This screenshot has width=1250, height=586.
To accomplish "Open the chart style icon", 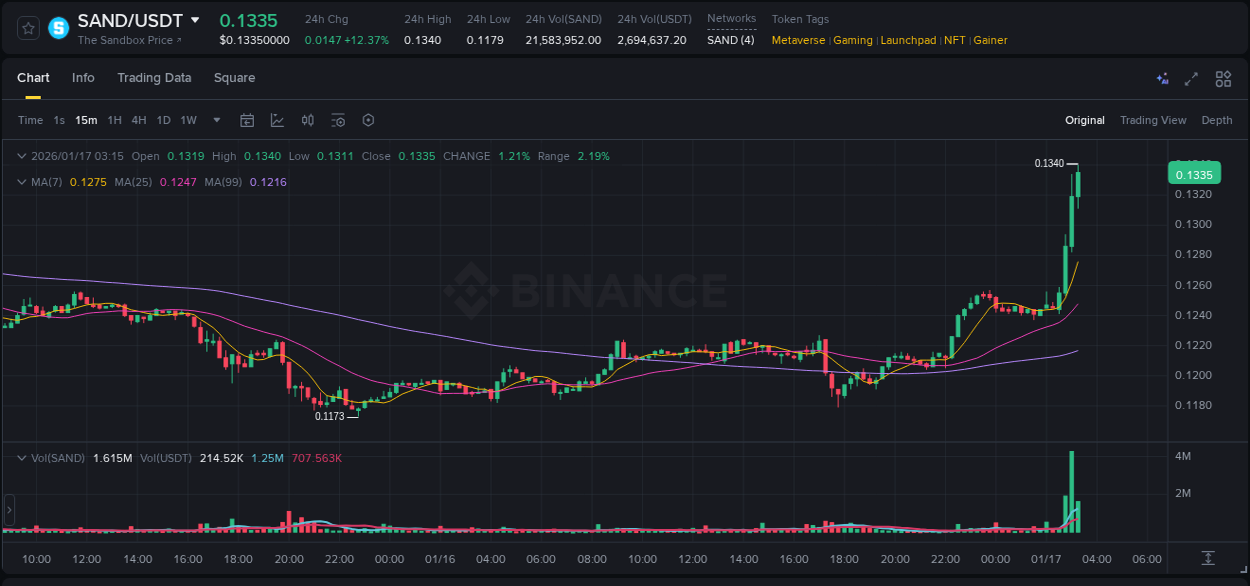I will (x=276, y=120).
